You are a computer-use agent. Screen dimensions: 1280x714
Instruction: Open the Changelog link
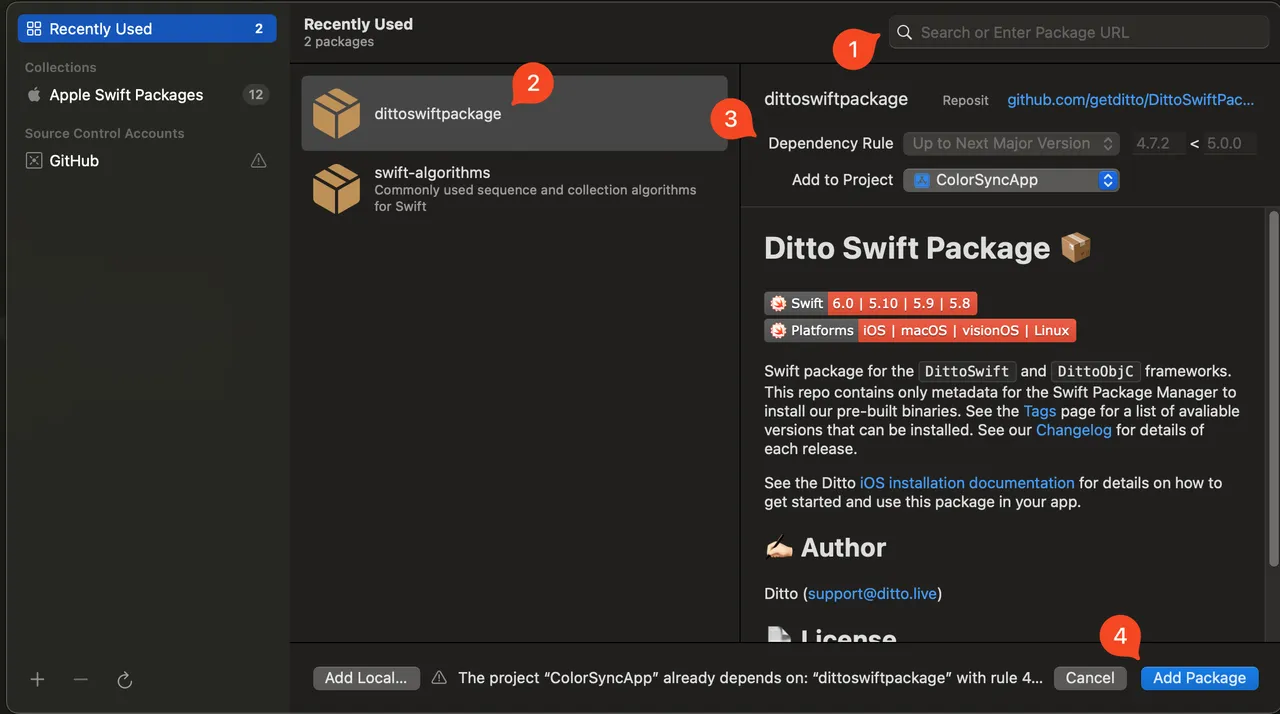point(1073,430)
